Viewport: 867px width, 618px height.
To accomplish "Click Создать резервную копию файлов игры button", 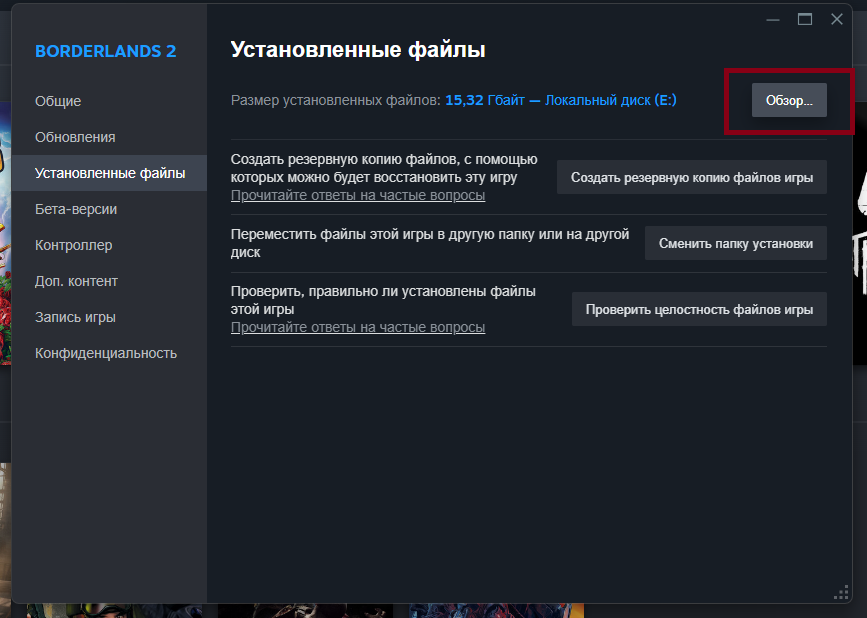I will tap(692, 177).
